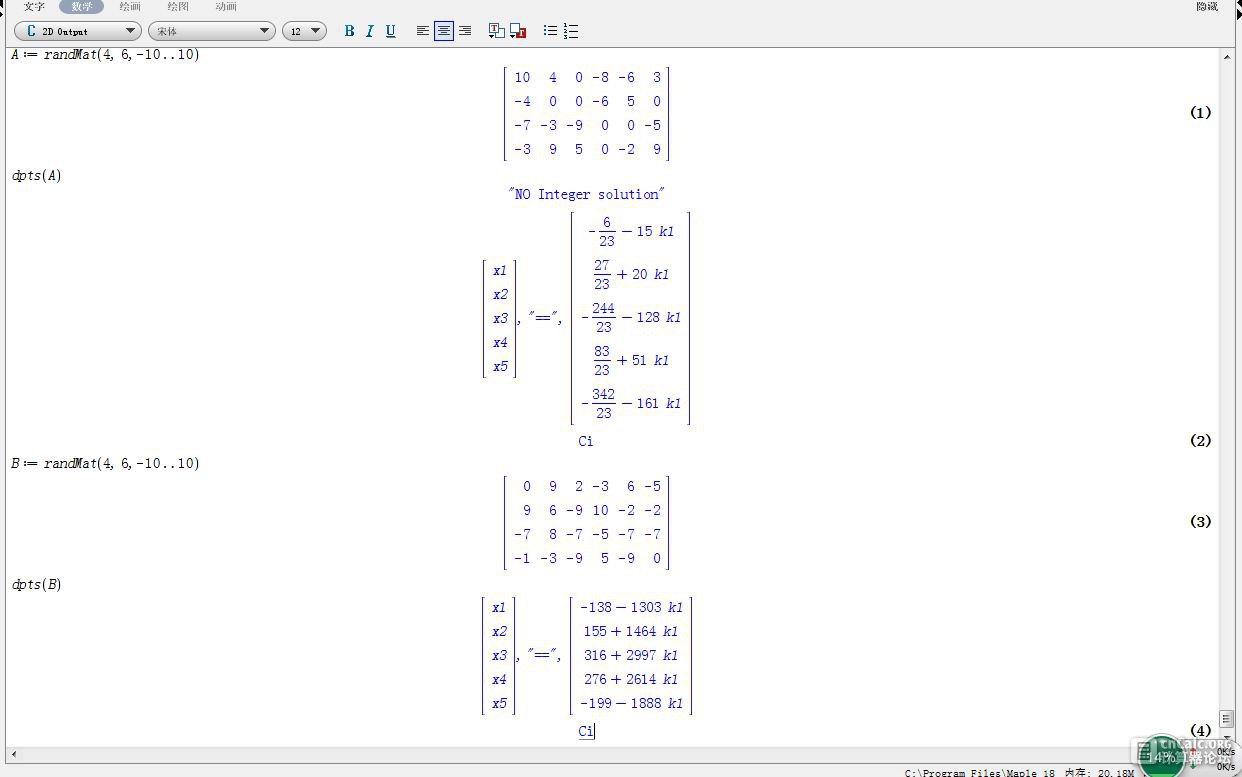Click the 155 + 1464 k1 result entry
This screenshot has width=1242, height=777.
coord(631,632)
